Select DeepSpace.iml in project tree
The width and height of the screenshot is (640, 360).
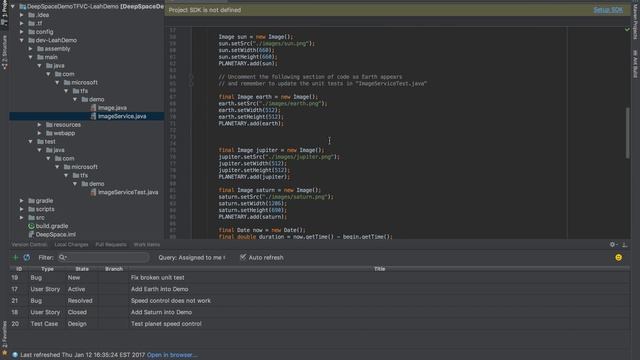[56, 234]
